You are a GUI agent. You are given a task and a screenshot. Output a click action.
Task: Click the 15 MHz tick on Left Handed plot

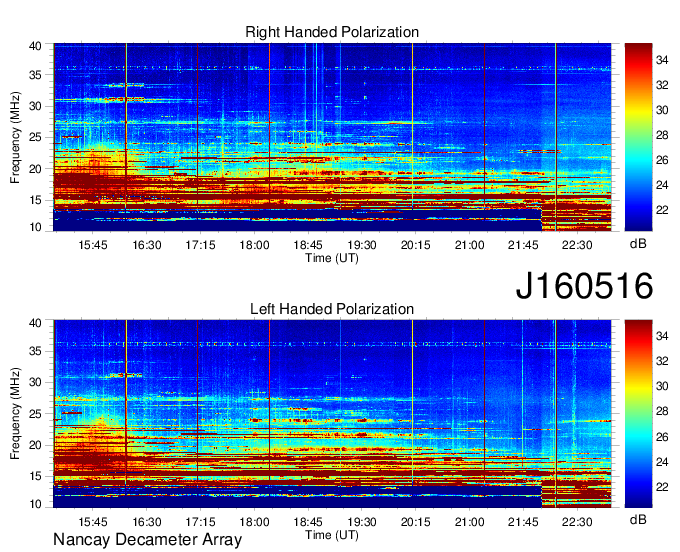click(x=36, y=476)
